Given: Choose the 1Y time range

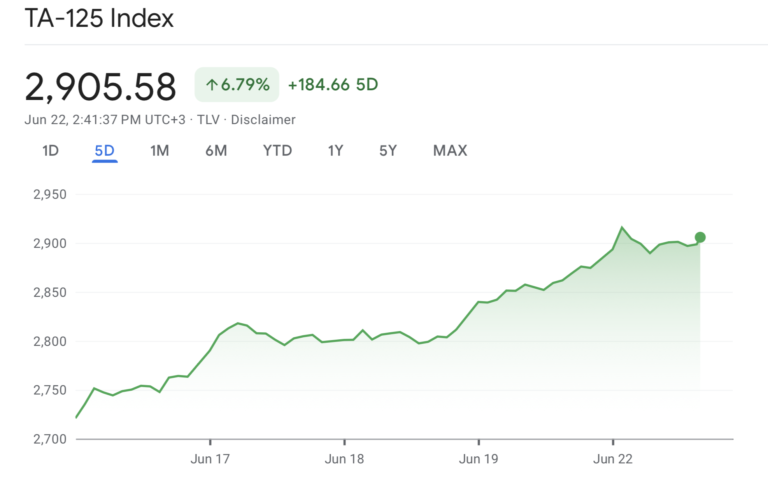Looking at the screenshot, I should click(336, 150).
